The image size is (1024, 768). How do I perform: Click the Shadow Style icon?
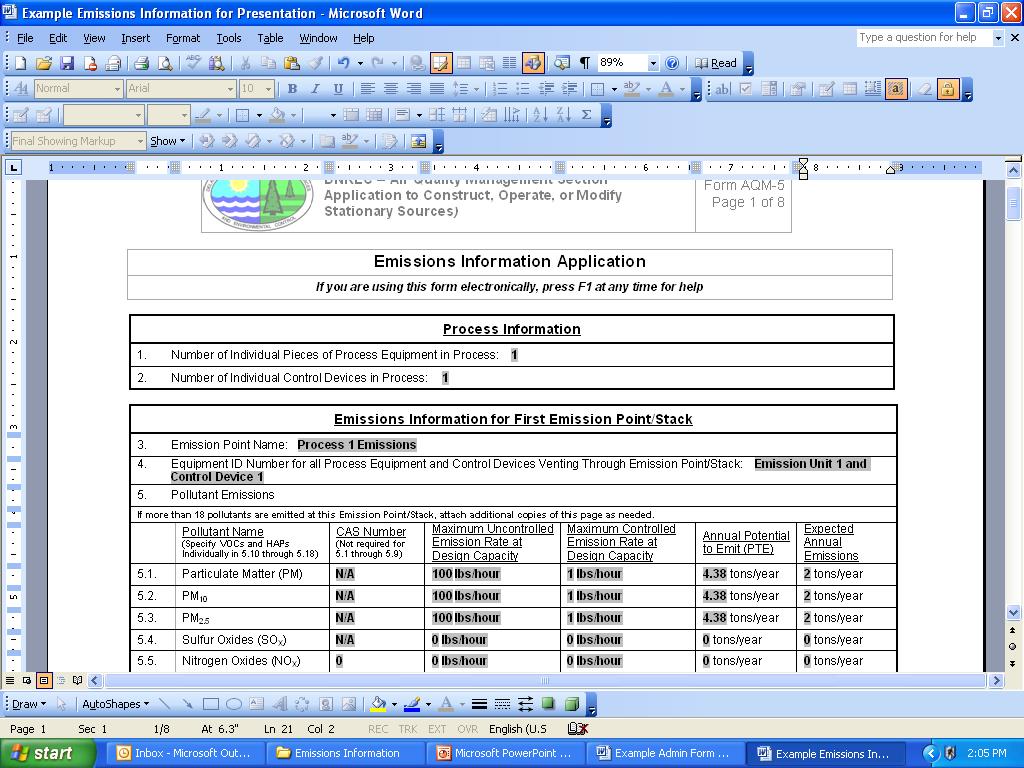coord(549,704)
